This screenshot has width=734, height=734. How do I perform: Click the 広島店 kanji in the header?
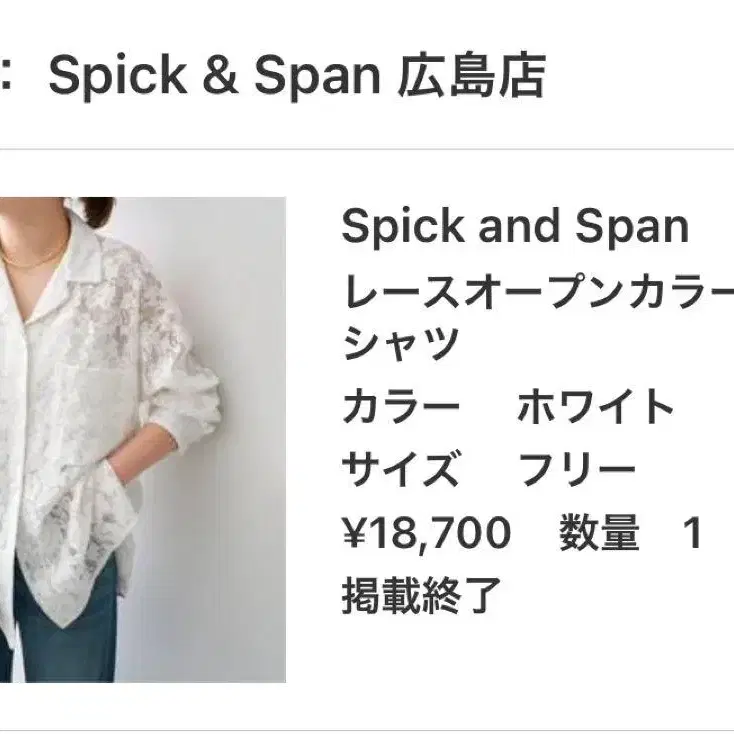pos(472,77)
